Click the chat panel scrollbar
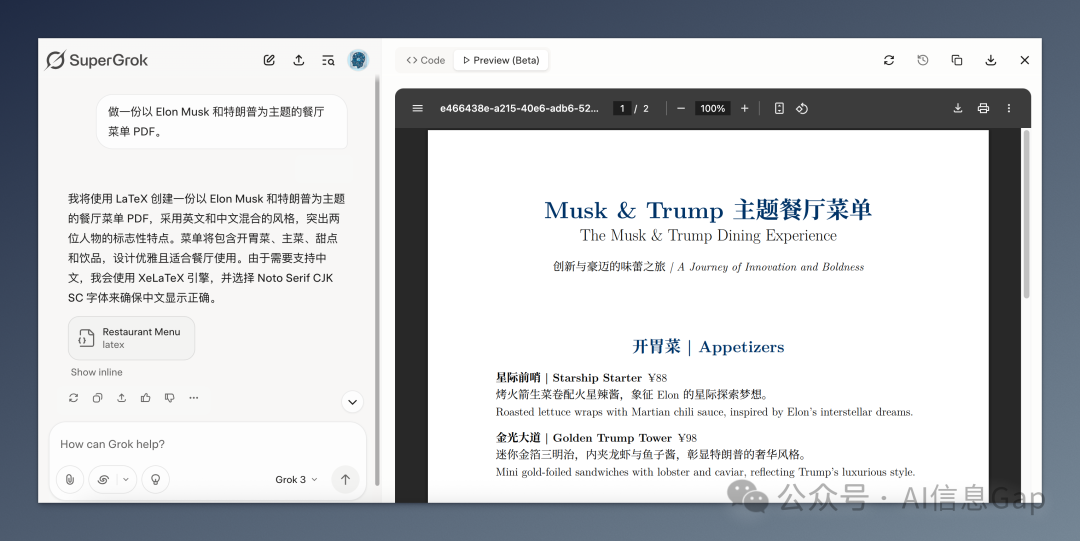This screenshot has width=1080, height=541. tap(377, 281)
